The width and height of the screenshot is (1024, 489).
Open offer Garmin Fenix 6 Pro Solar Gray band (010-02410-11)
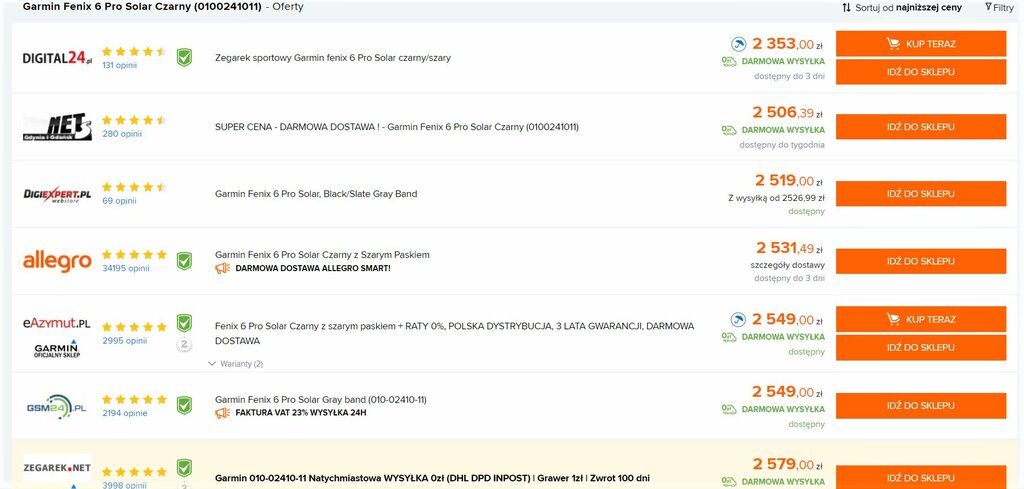(x=321, y=400)
